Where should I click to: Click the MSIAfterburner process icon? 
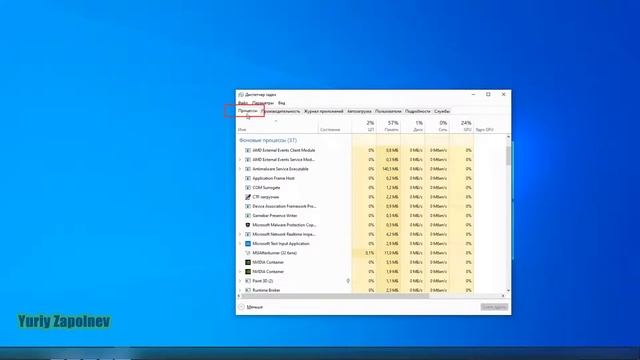(x=248, y=253)
